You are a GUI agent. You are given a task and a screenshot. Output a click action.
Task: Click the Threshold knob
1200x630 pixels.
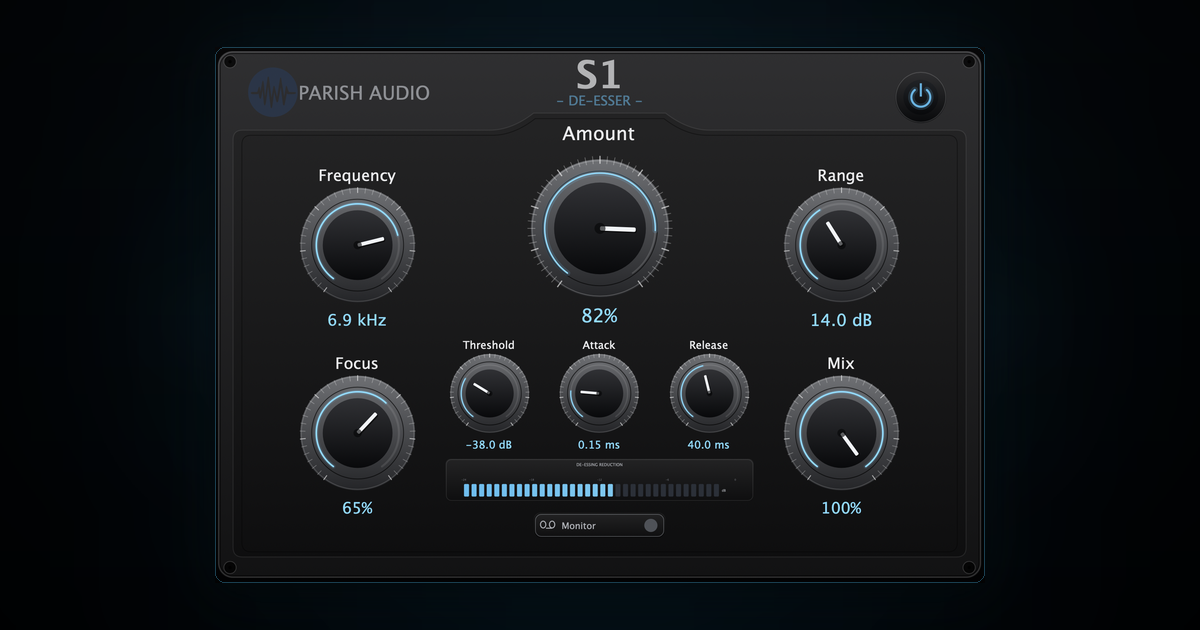(x=489, y=393)
